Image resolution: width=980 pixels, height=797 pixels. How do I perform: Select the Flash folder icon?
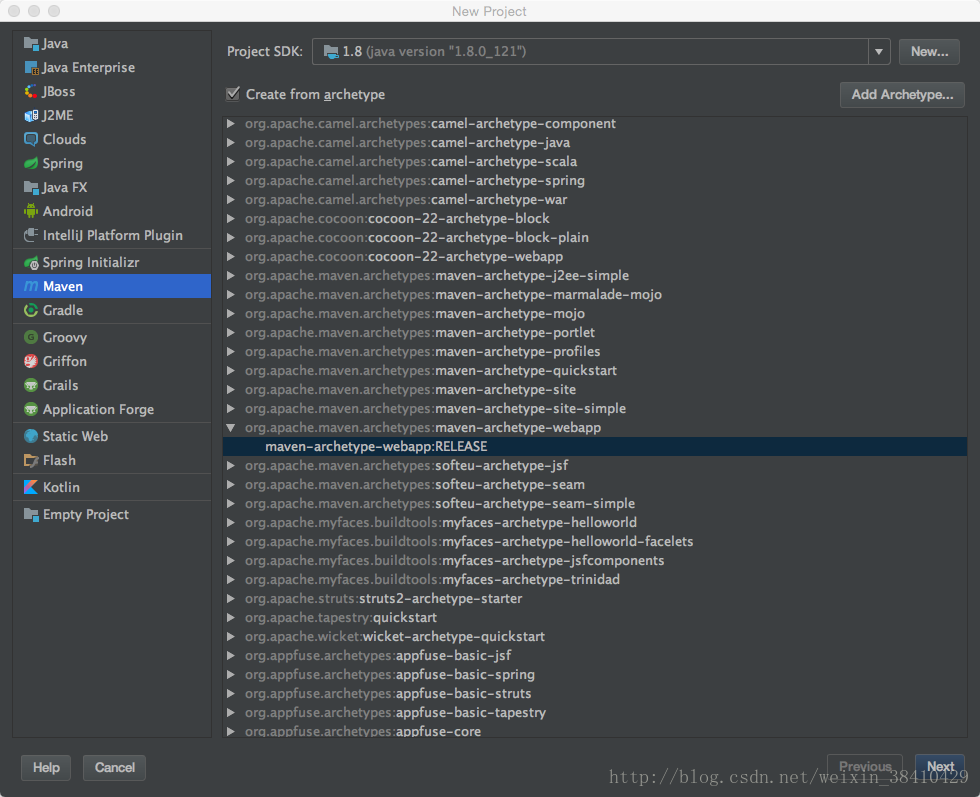click(x=31, y=461)
